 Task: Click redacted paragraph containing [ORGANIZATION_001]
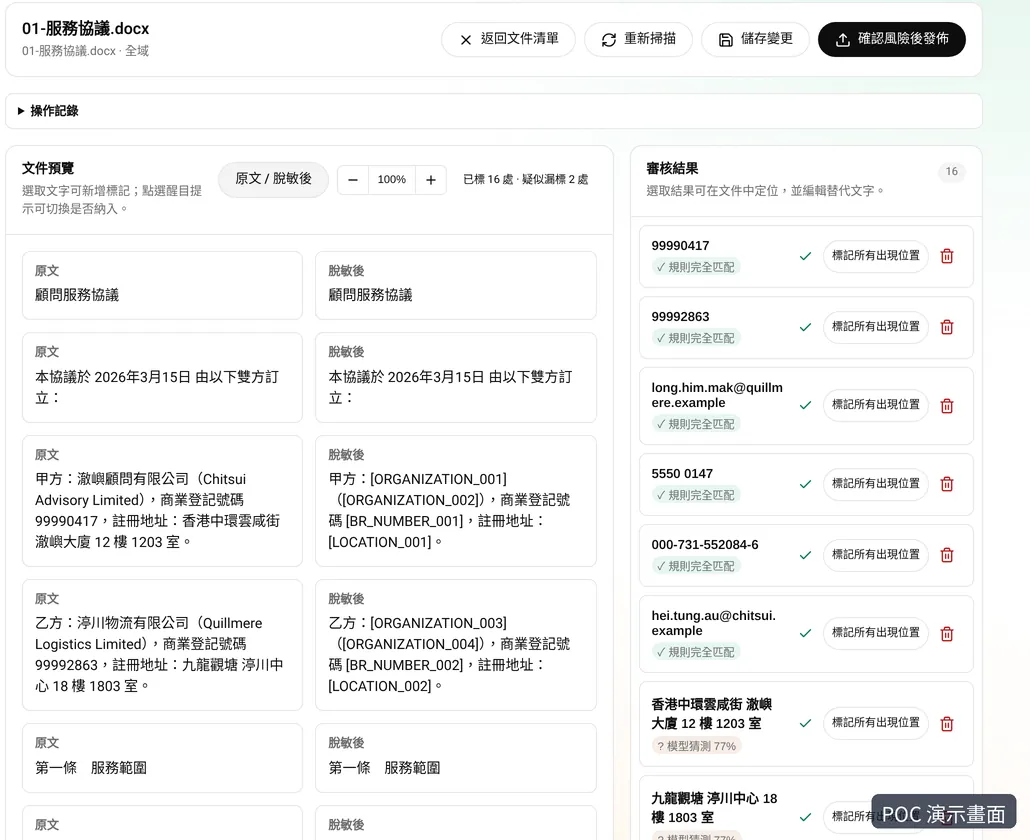coord(456,500)
